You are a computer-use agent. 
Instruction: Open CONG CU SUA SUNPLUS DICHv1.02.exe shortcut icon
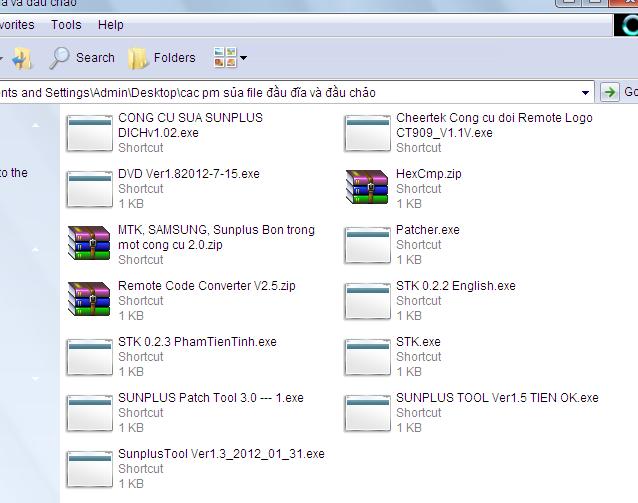(x=90, y=133)
